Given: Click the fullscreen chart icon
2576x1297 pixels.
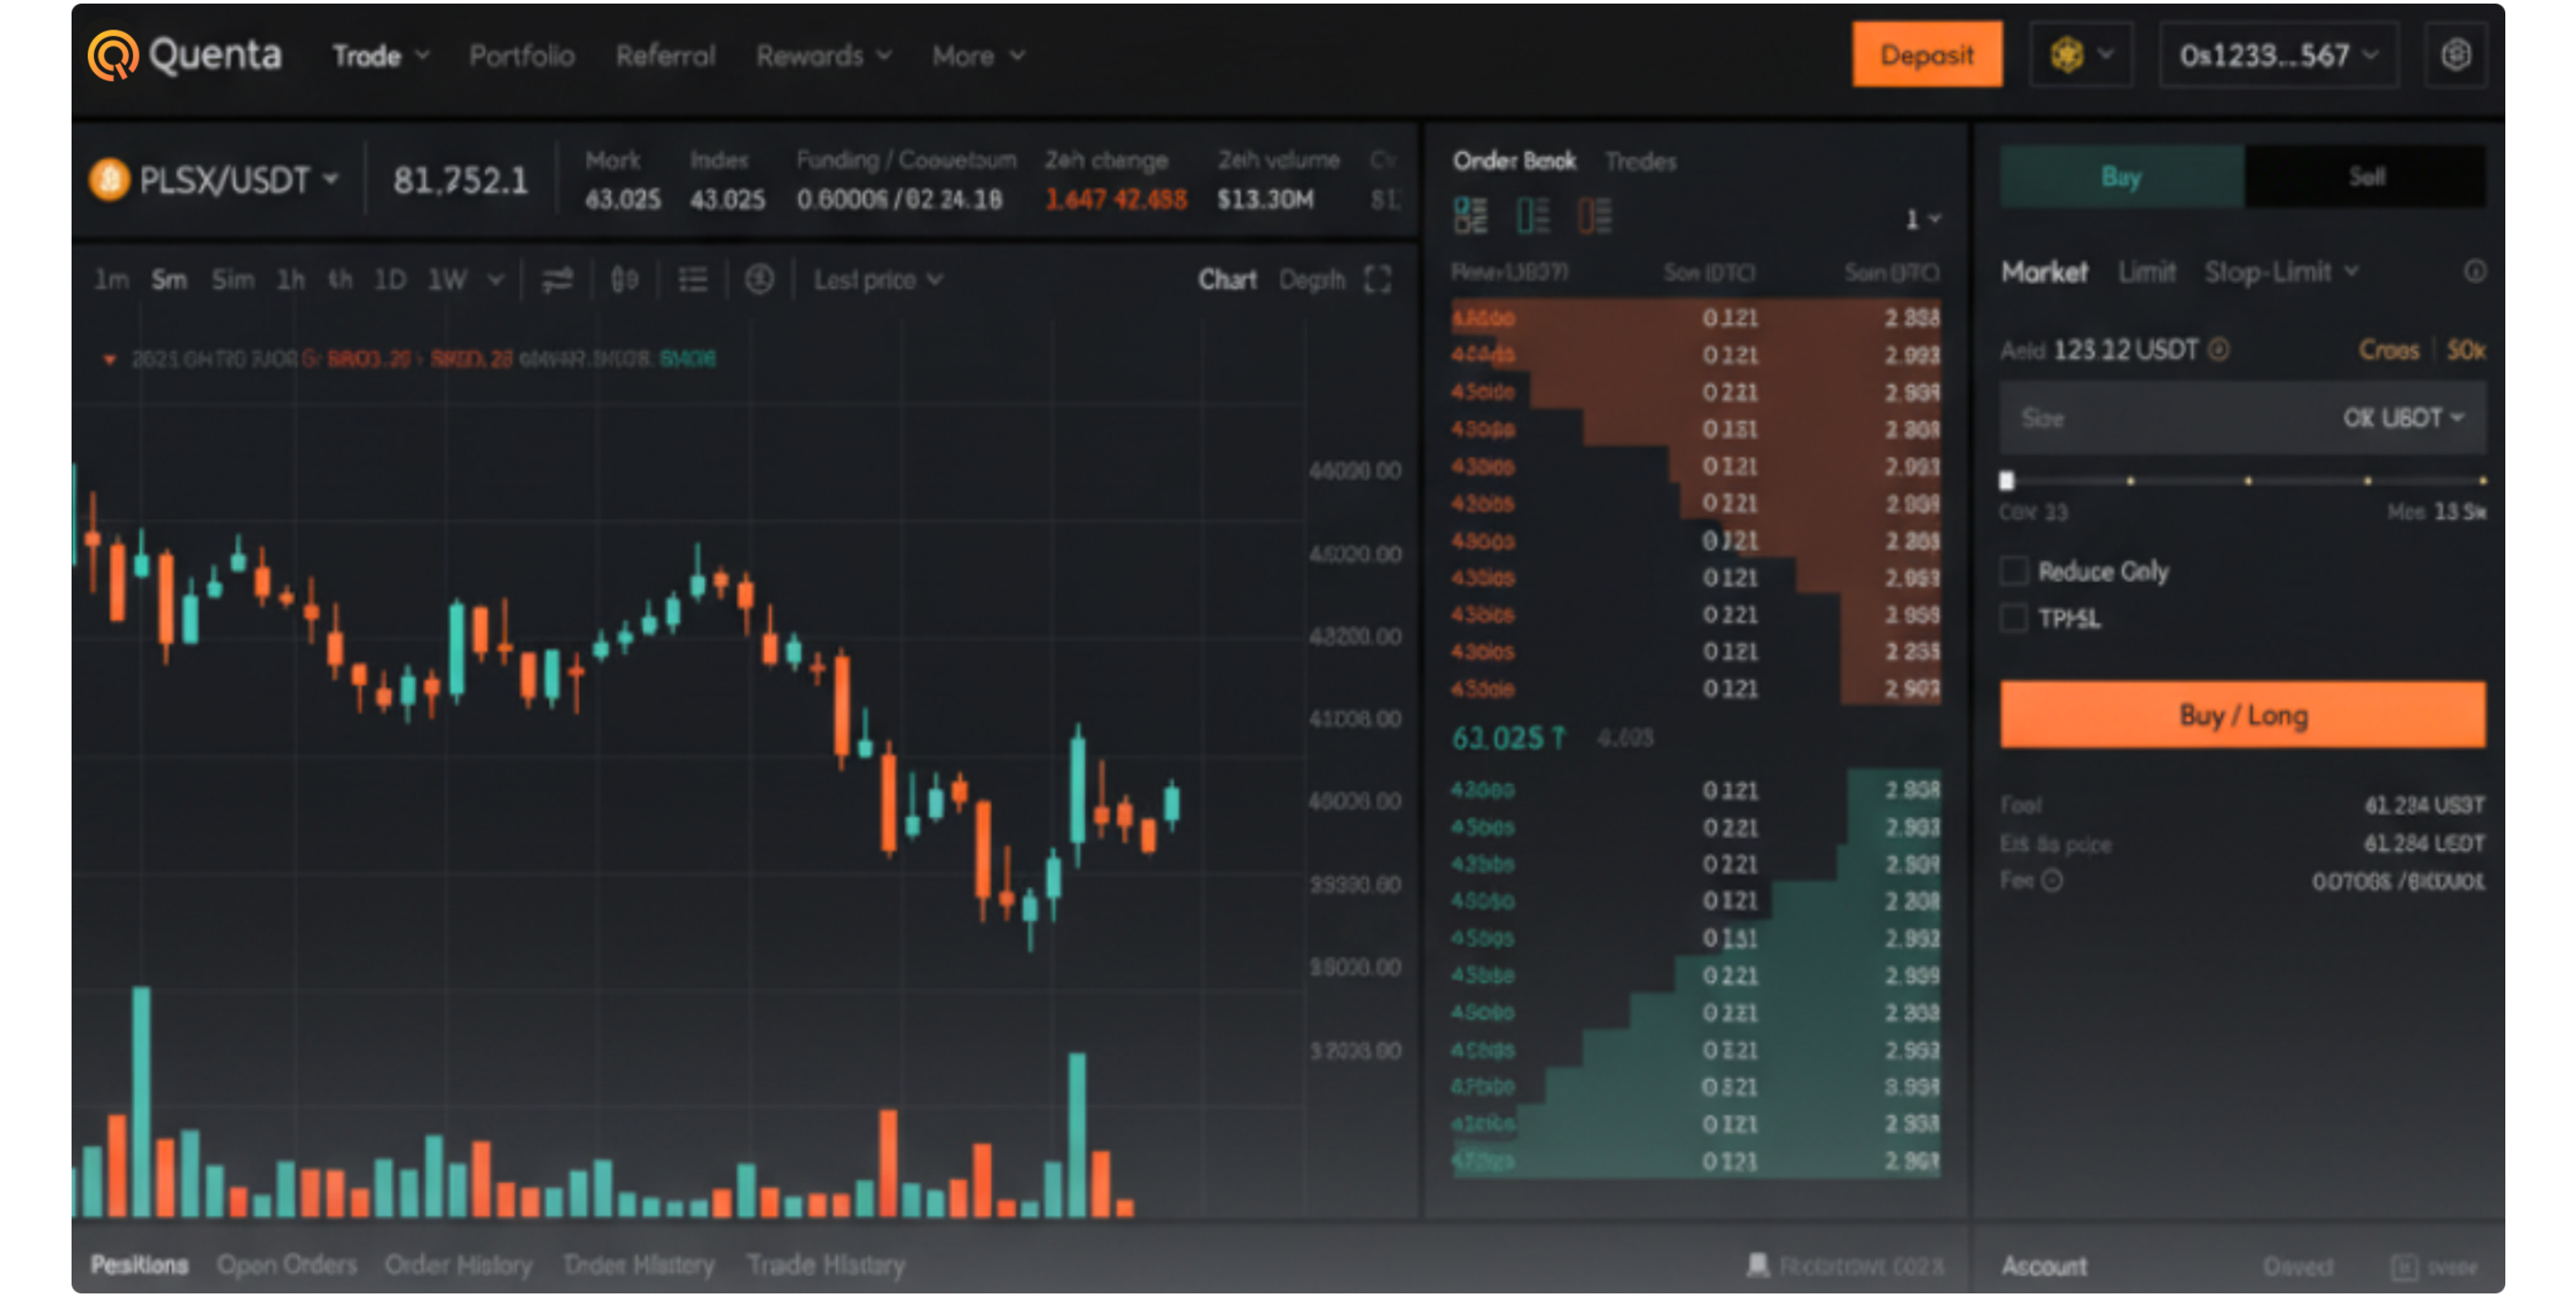Looking at the screenshot, I should (x=1377, y=280).
